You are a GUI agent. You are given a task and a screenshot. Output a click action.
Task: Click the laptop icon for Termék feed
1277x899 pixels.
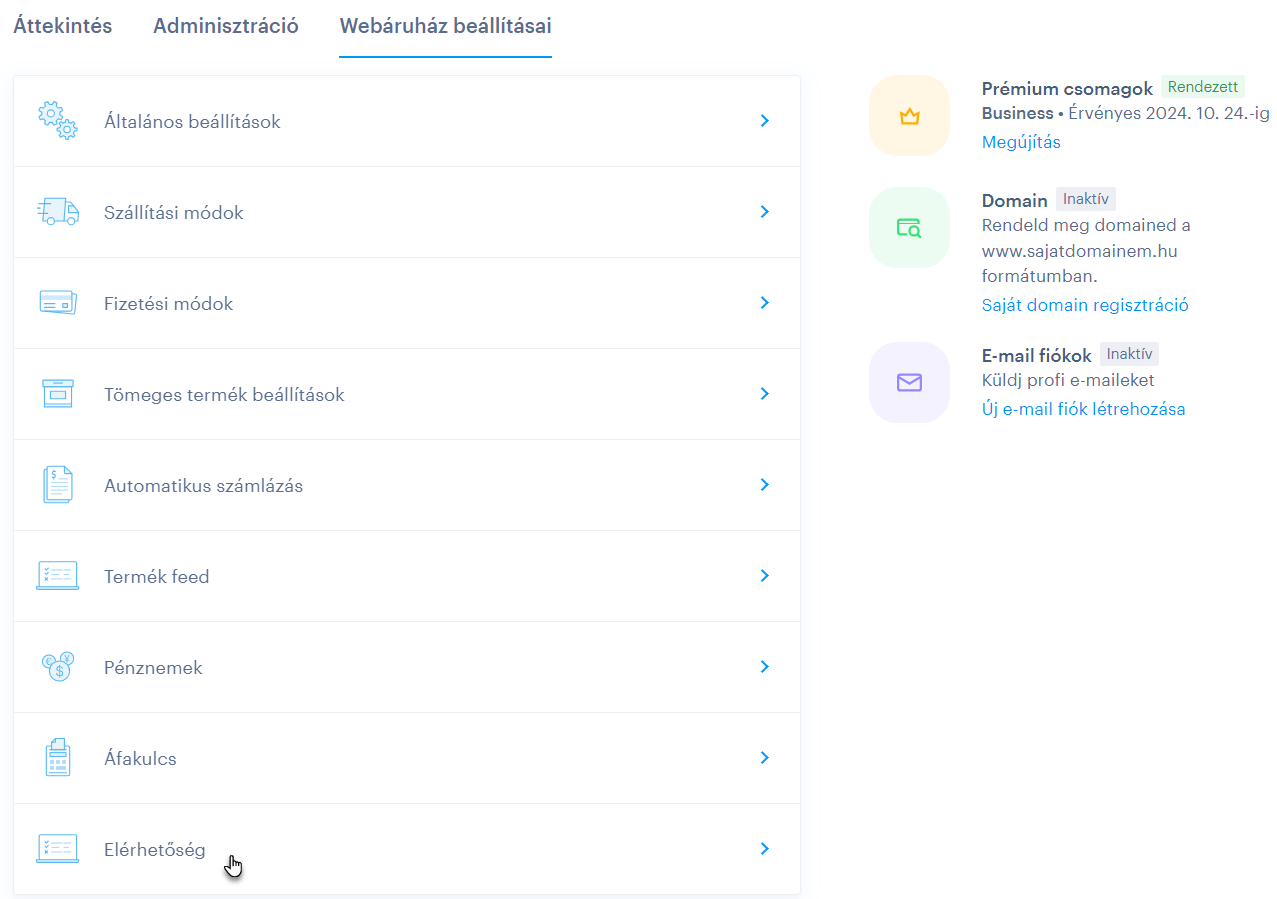58,576
